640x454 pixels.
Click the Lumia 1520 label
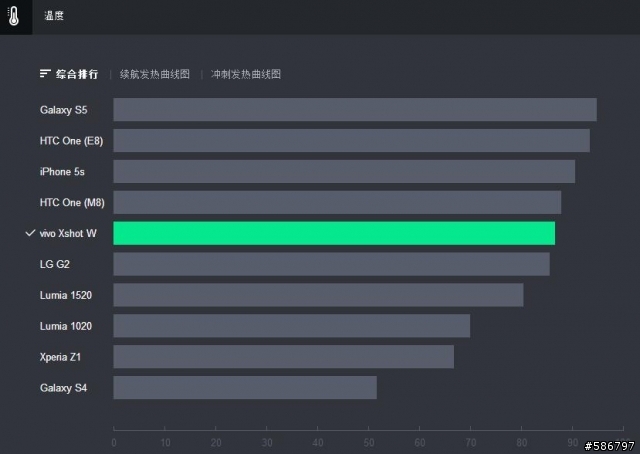pos(66,295)
